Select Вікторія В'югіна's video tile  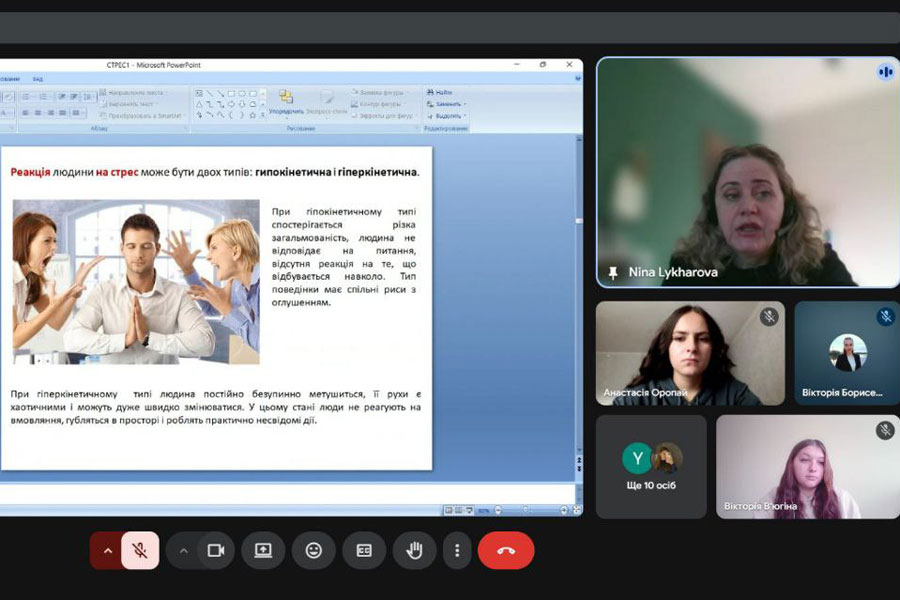coord(808,467)
